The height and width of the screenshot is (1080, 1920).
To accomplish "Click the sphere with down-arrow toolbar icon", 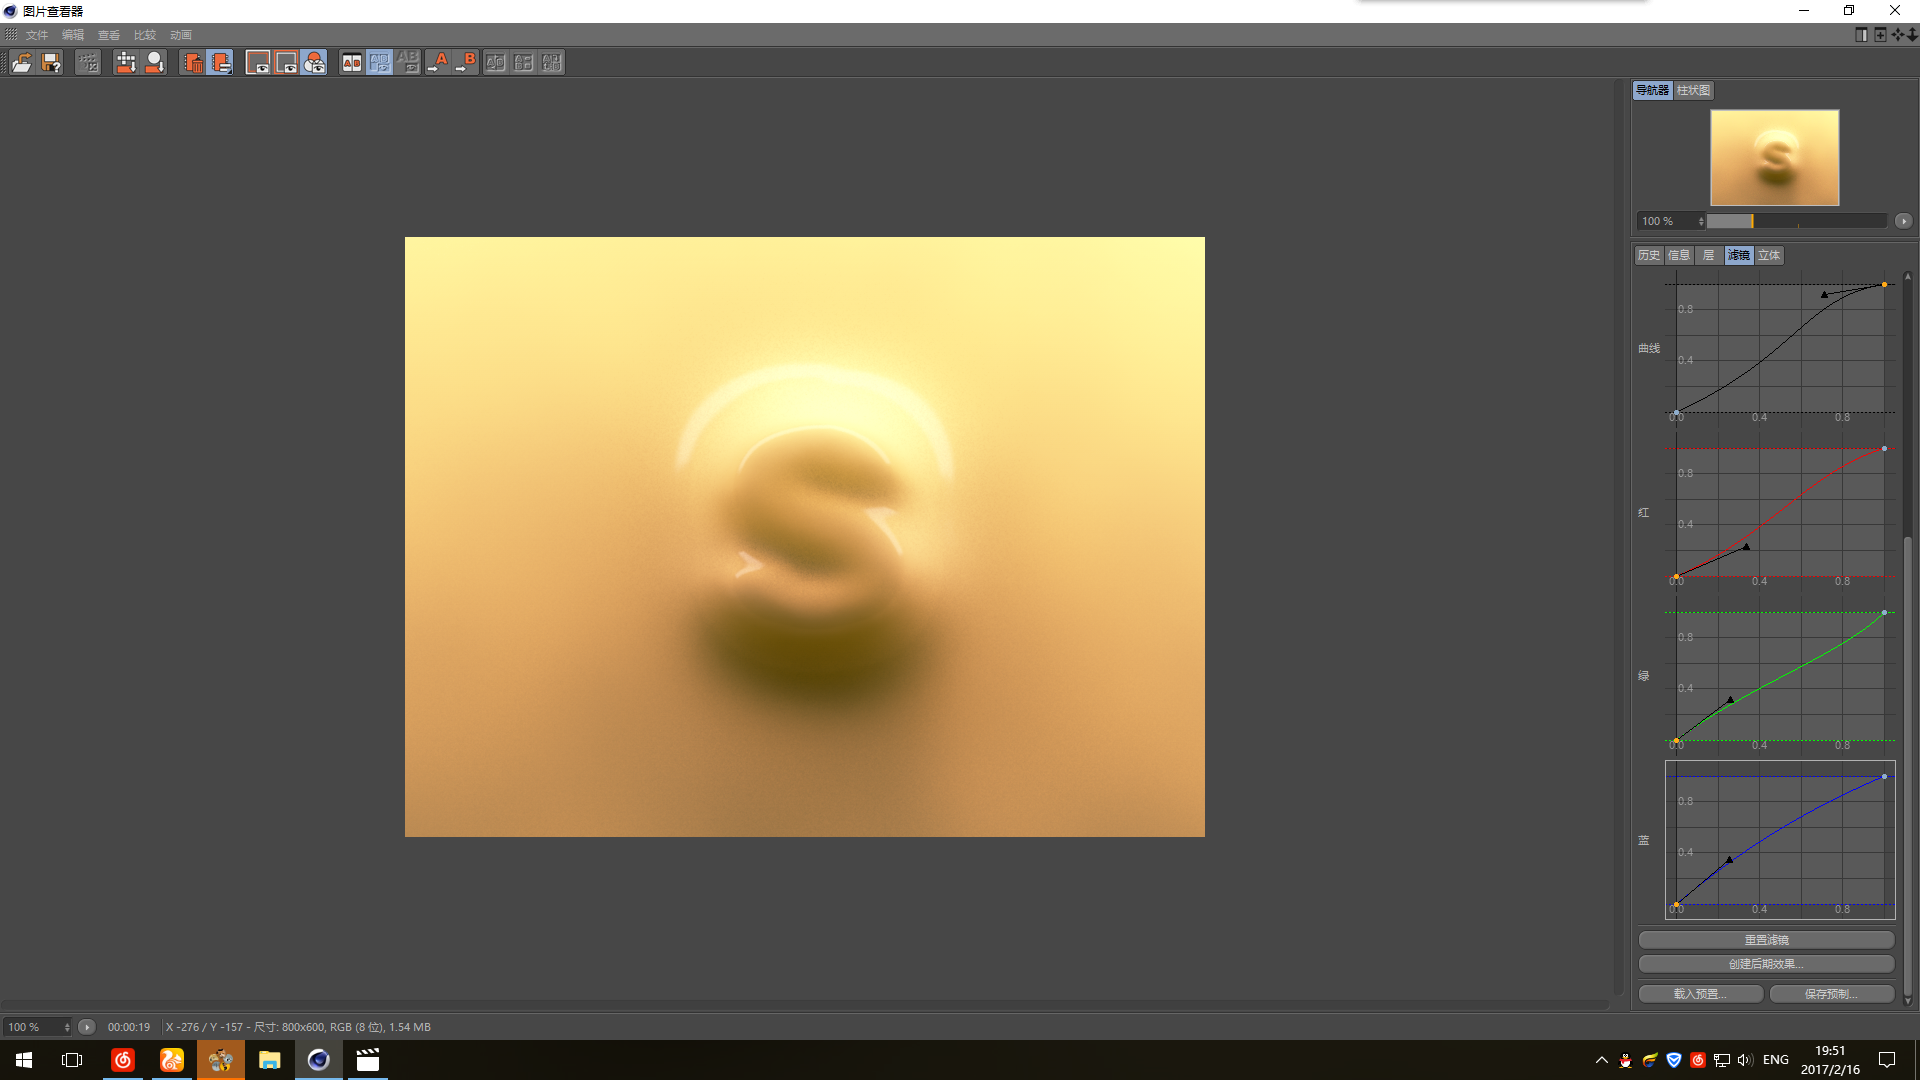I will [x=155, y=62].
